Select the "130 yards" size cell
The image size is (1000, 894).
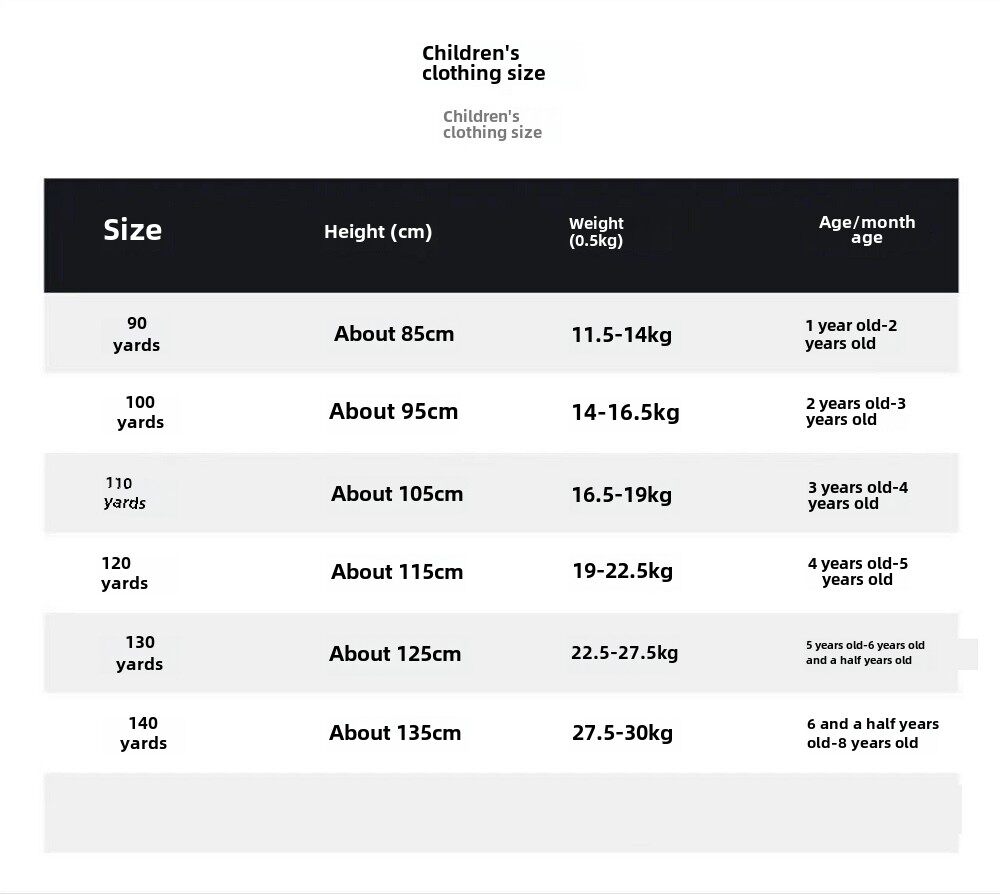[140, 653]
